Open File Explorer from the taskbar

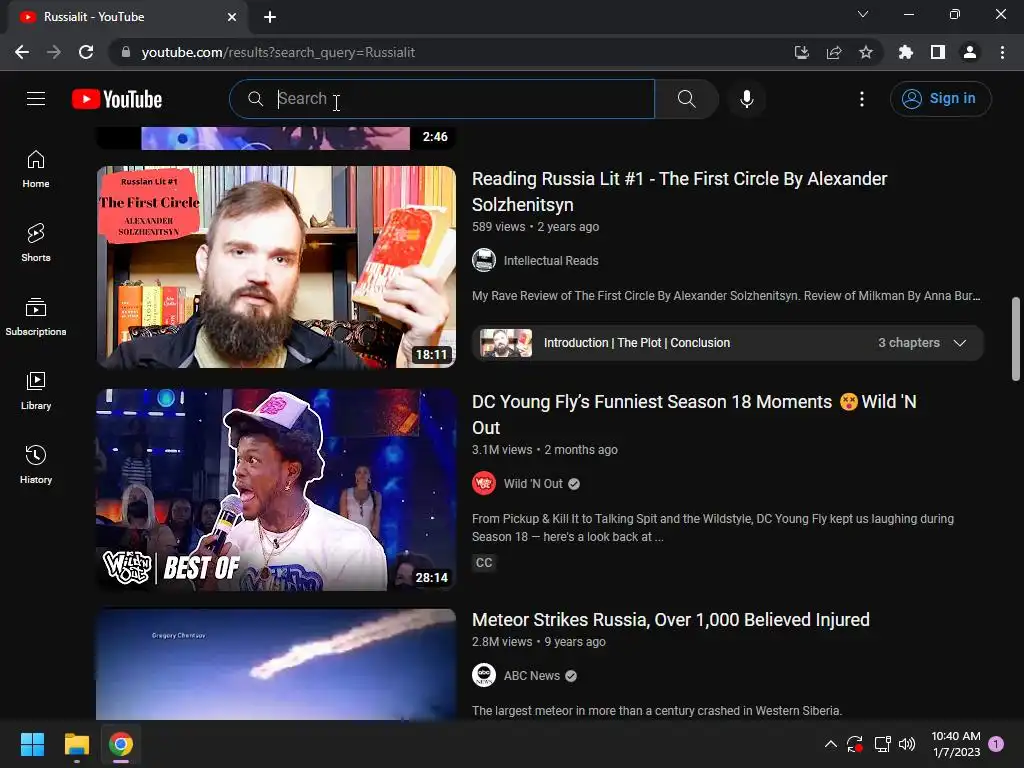[76, 744]
